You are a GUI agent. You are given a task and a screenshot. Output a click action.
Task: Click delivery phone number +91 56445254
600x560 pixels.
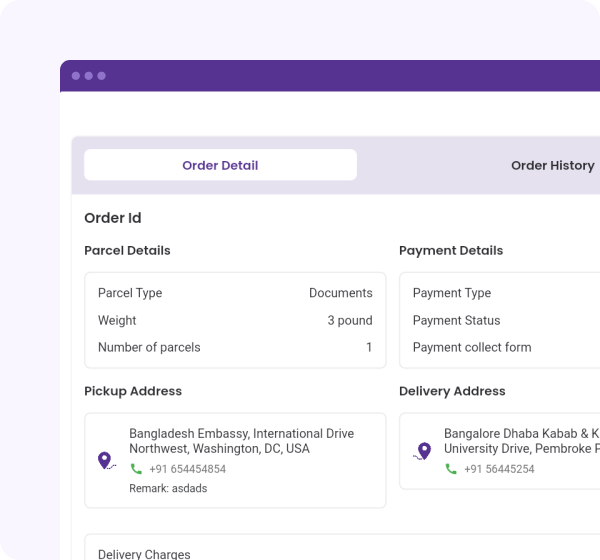pos(497,469)
